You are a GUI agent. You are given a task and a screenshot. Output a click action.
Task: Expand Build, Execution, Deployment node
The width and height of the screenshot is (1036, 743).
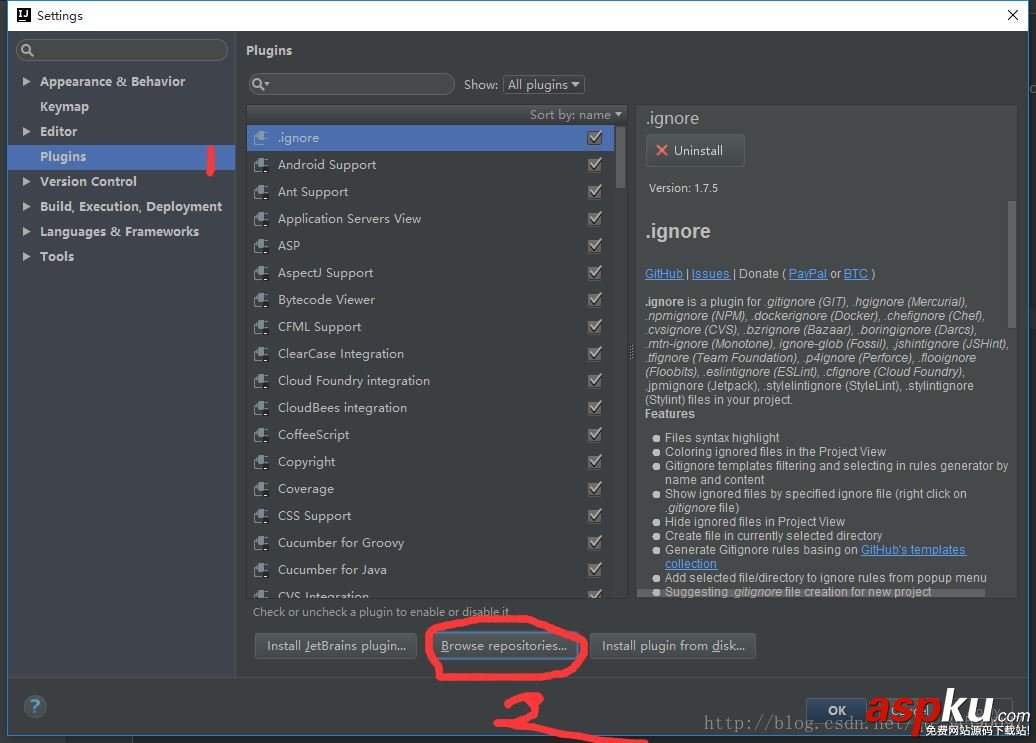tap(26, 206)
